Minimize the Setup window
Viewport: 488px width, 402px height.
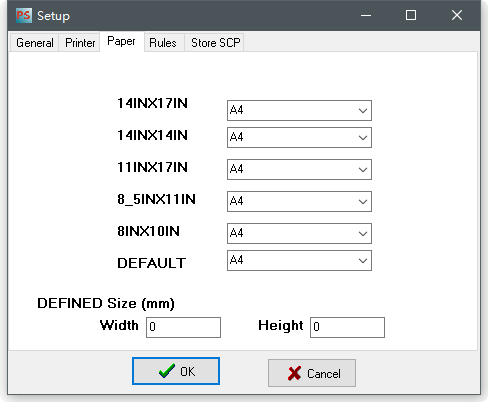pyautogui.click(x=366, y=15)
